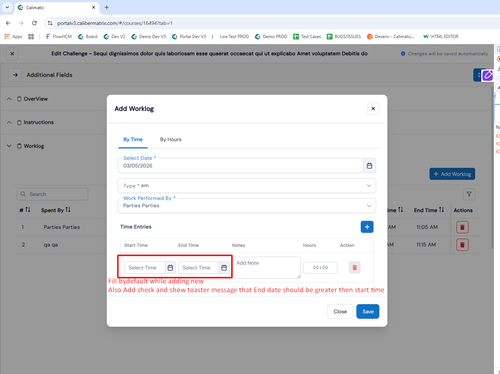Image resolution: width=500 pixels, height=374 pixels.
Task: Open the worklog table filter icon
Action: [469, 194]
